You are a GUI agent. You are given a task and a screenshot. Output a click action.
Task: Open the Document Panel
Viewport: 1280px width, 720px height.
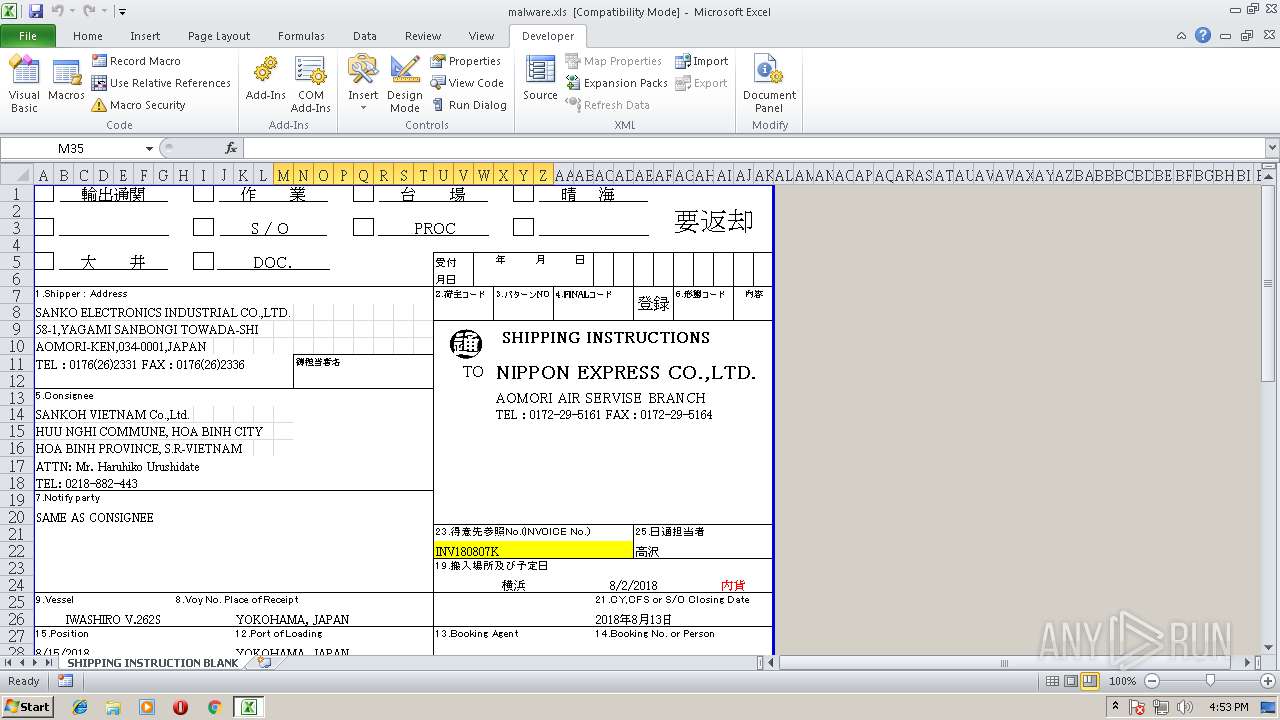tap(769, 84)
